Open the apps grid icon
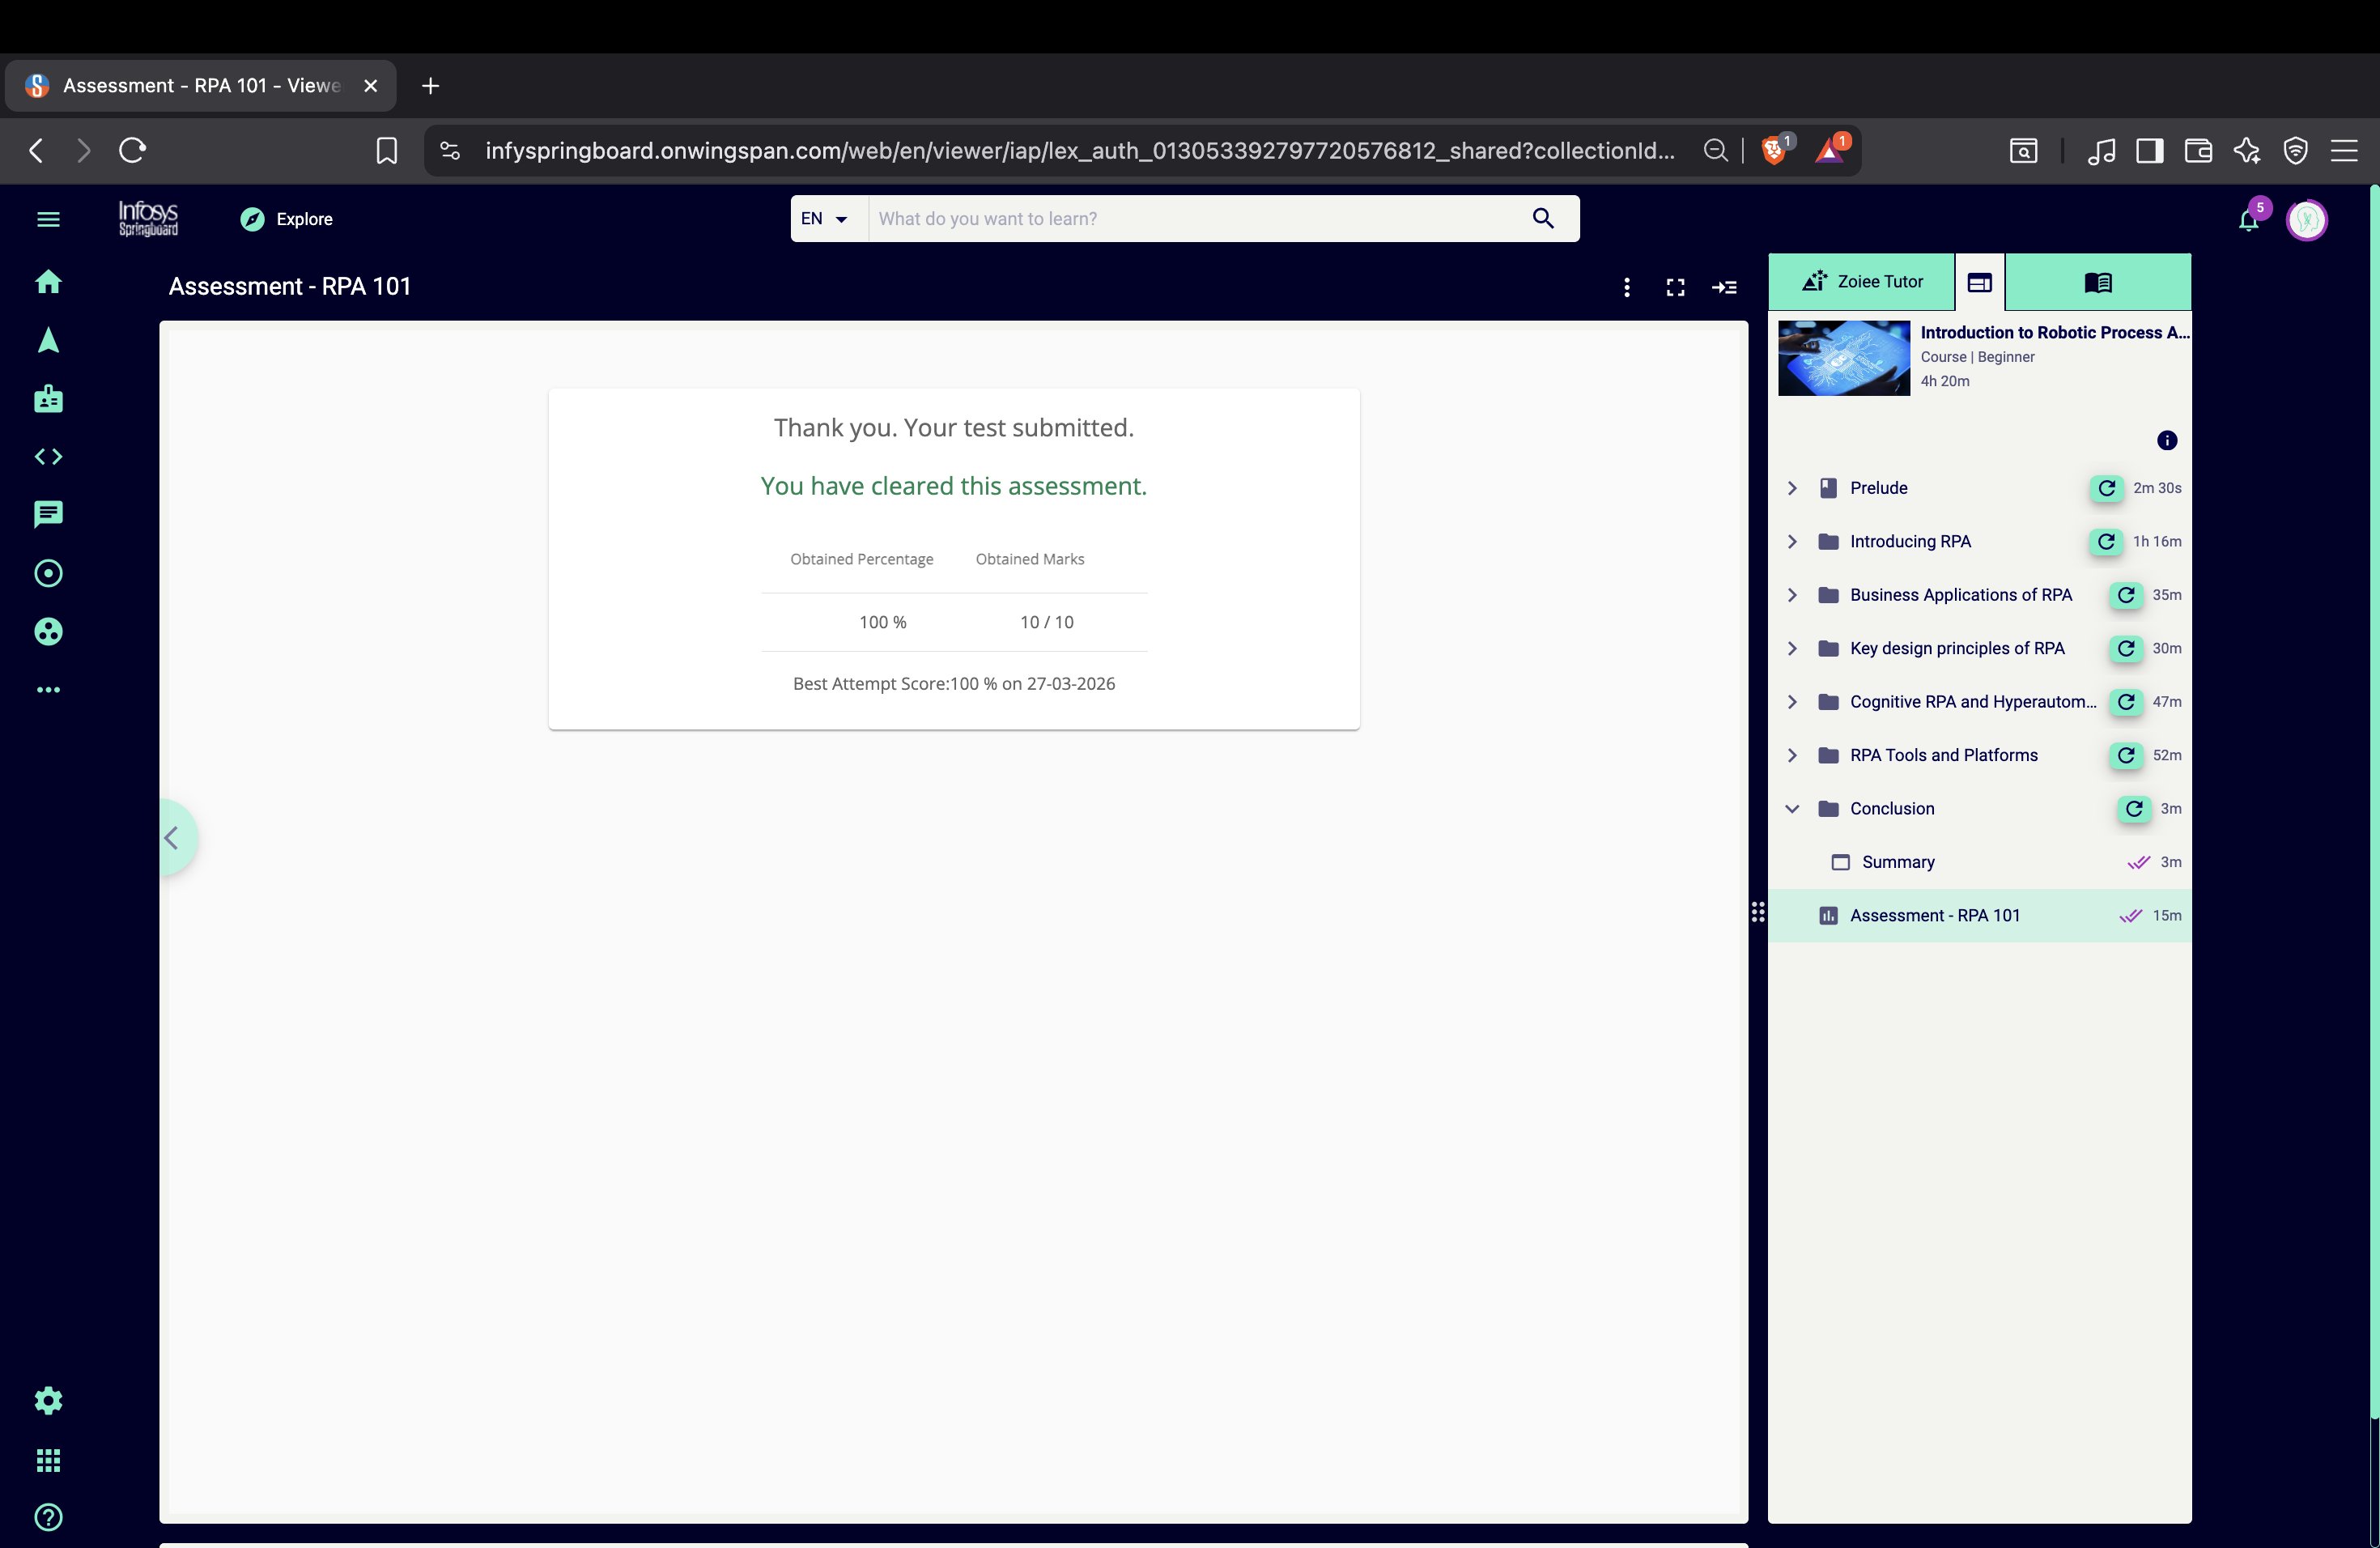The height and width of the screenshot is (1548, 2380). coord(48,1460)
